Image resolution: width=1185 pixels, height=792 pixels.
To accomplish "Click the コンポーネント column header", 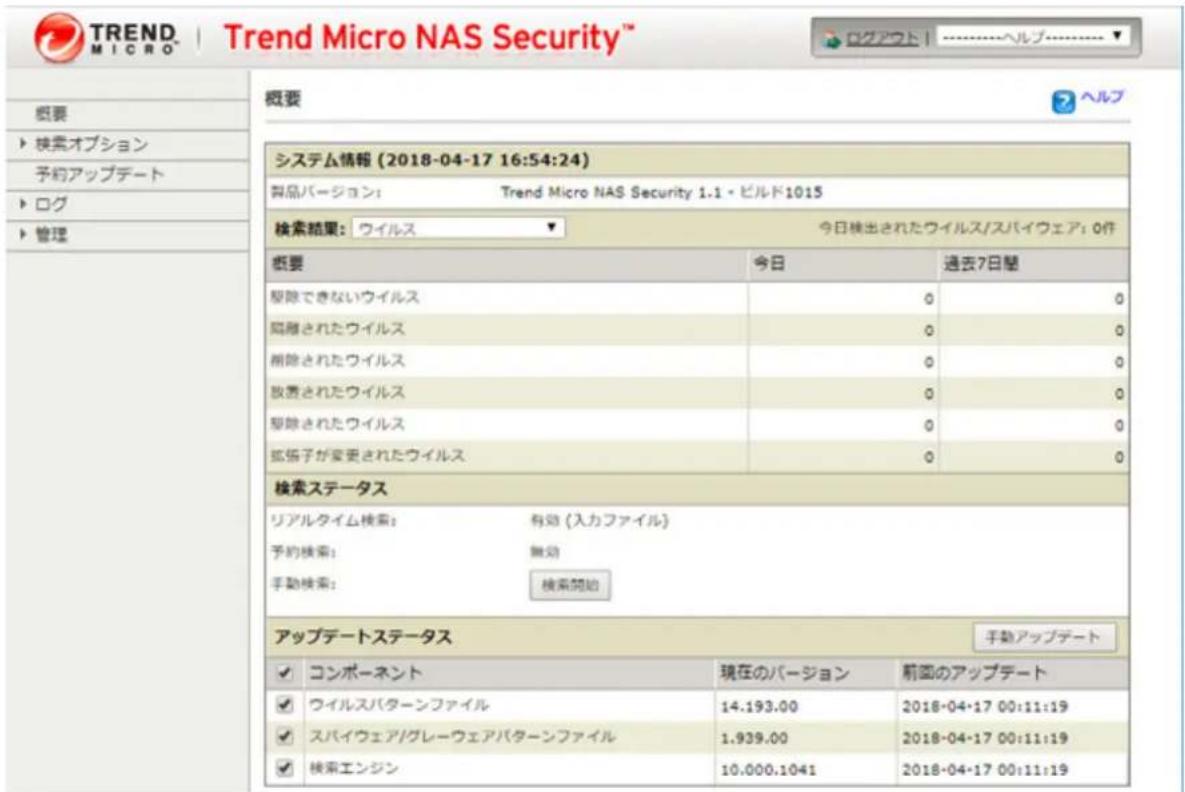I will tap(365, 673).
